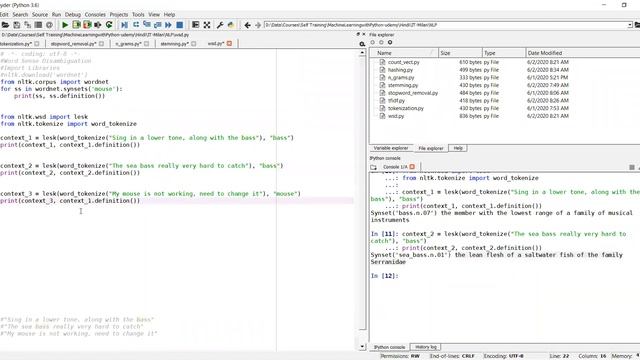Open file with the folder toolbar icon
The width and height of the screenshot is (640, 360).
point(5,25)
